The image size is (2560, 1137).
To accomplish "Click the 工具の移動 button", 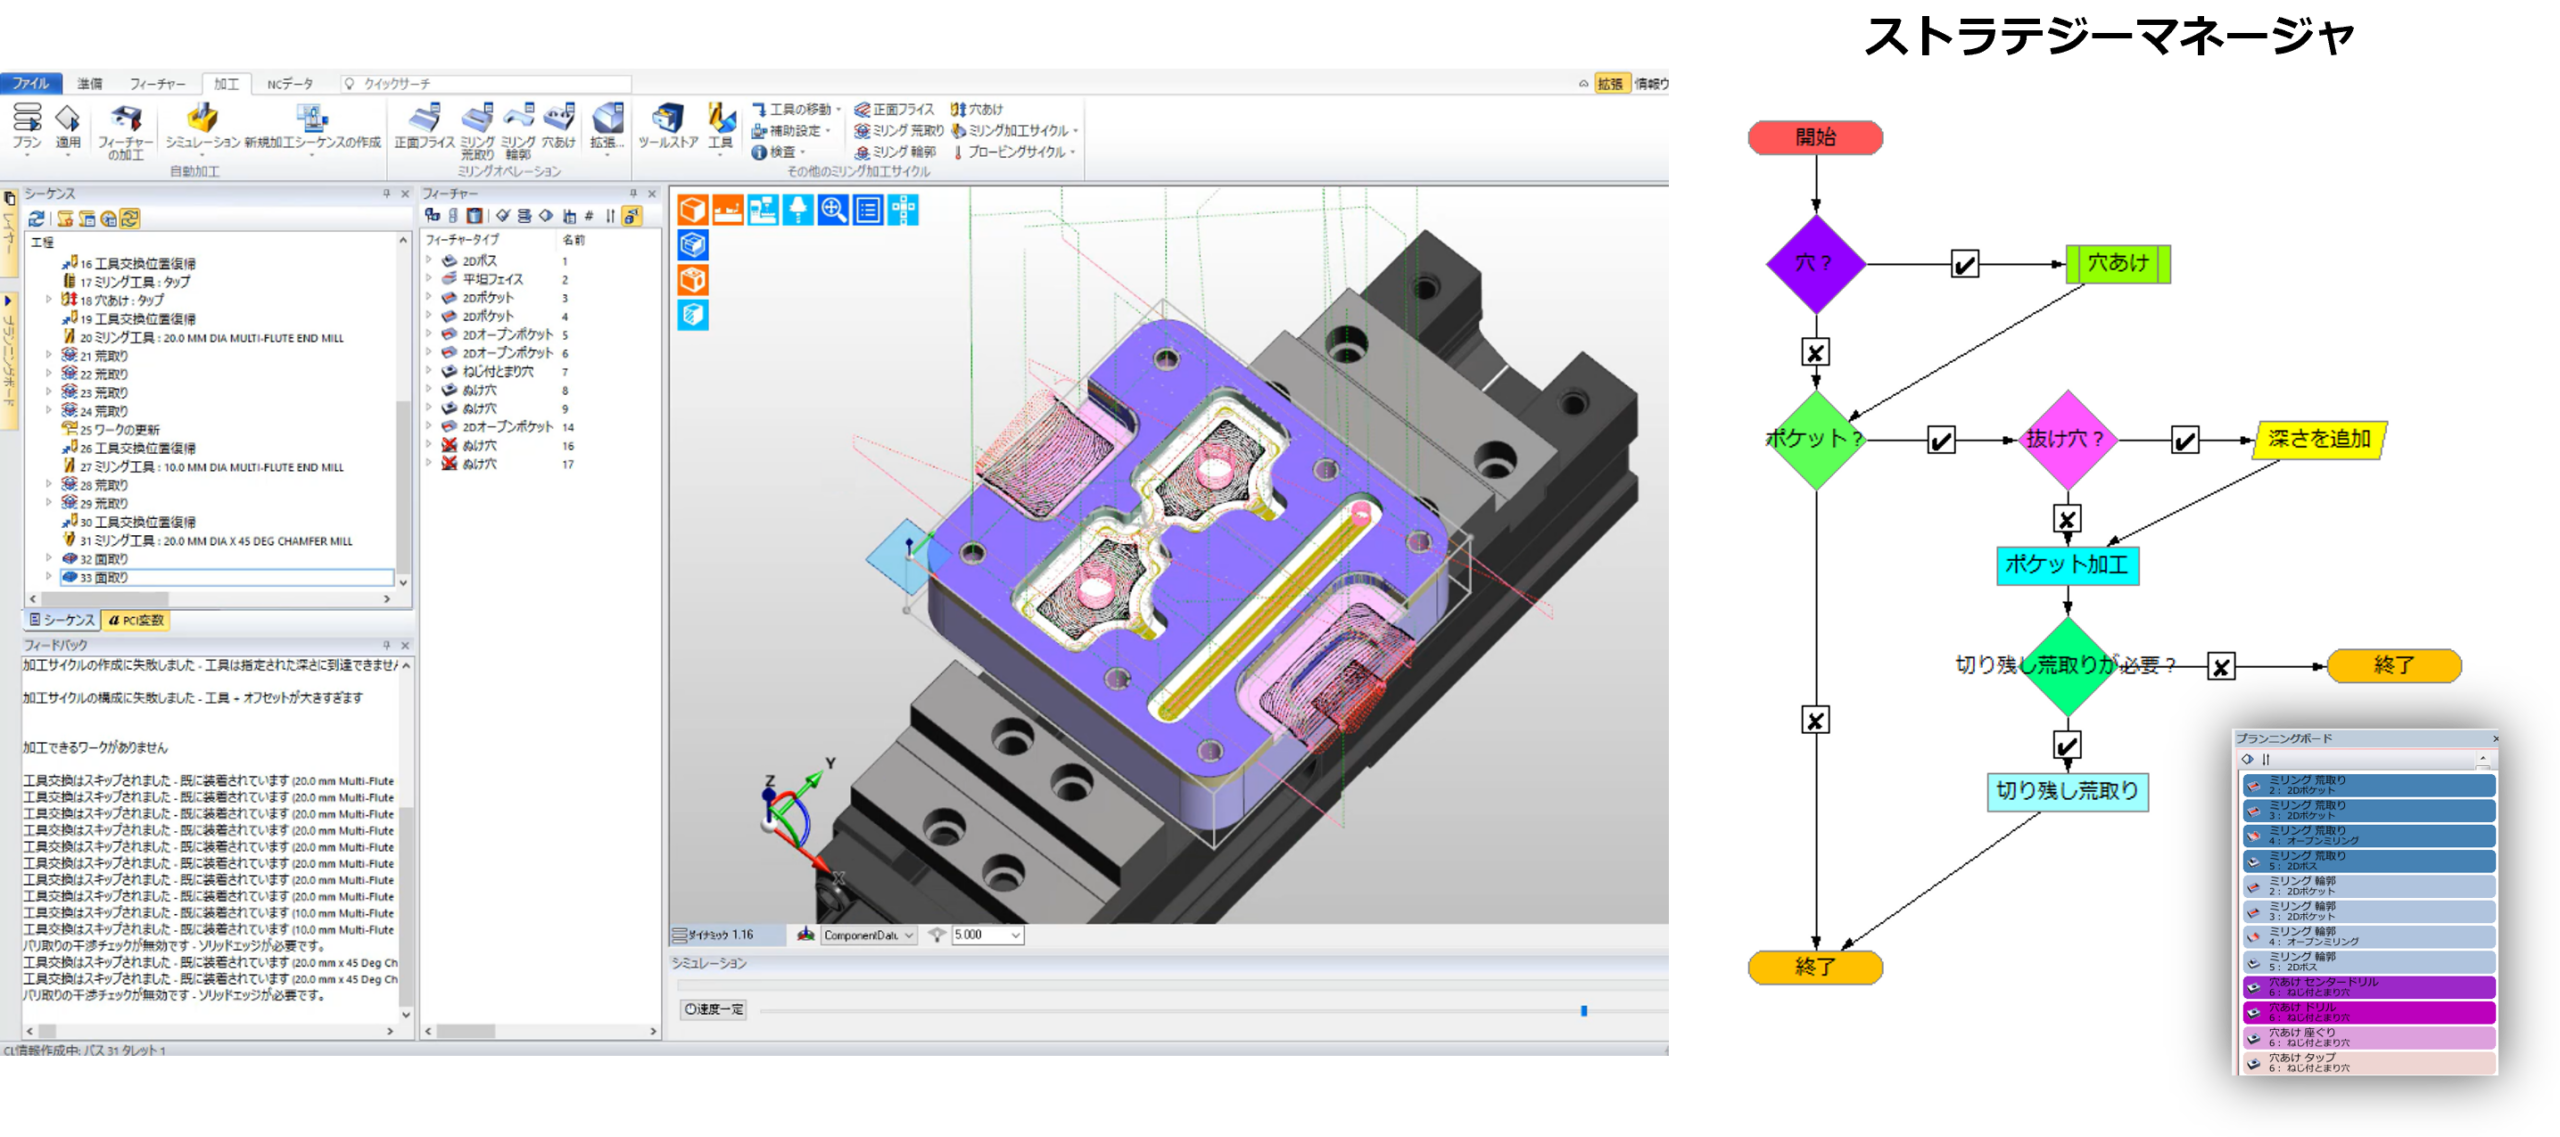I will pyautogui.click(x=798, y=109).
